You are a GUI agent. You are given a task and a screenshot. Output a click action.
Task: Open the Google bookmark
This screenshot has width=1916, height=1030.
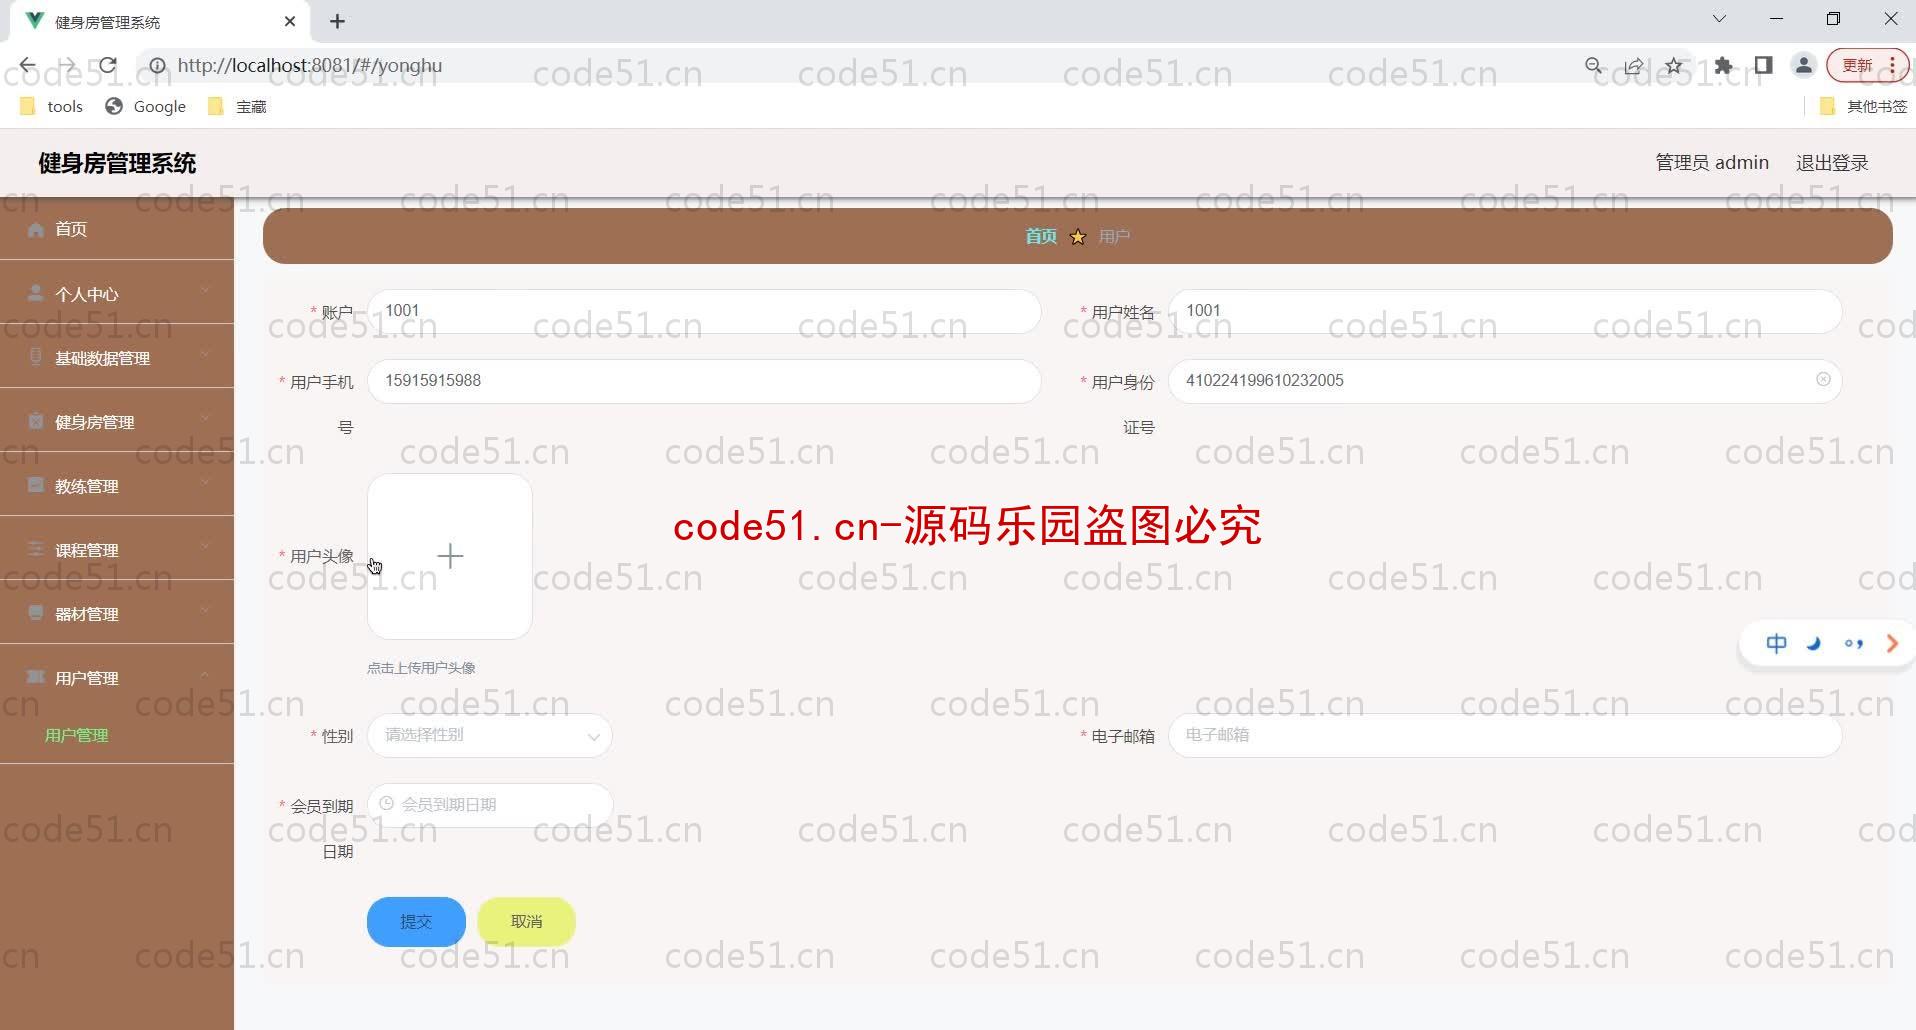pos(146,106)
